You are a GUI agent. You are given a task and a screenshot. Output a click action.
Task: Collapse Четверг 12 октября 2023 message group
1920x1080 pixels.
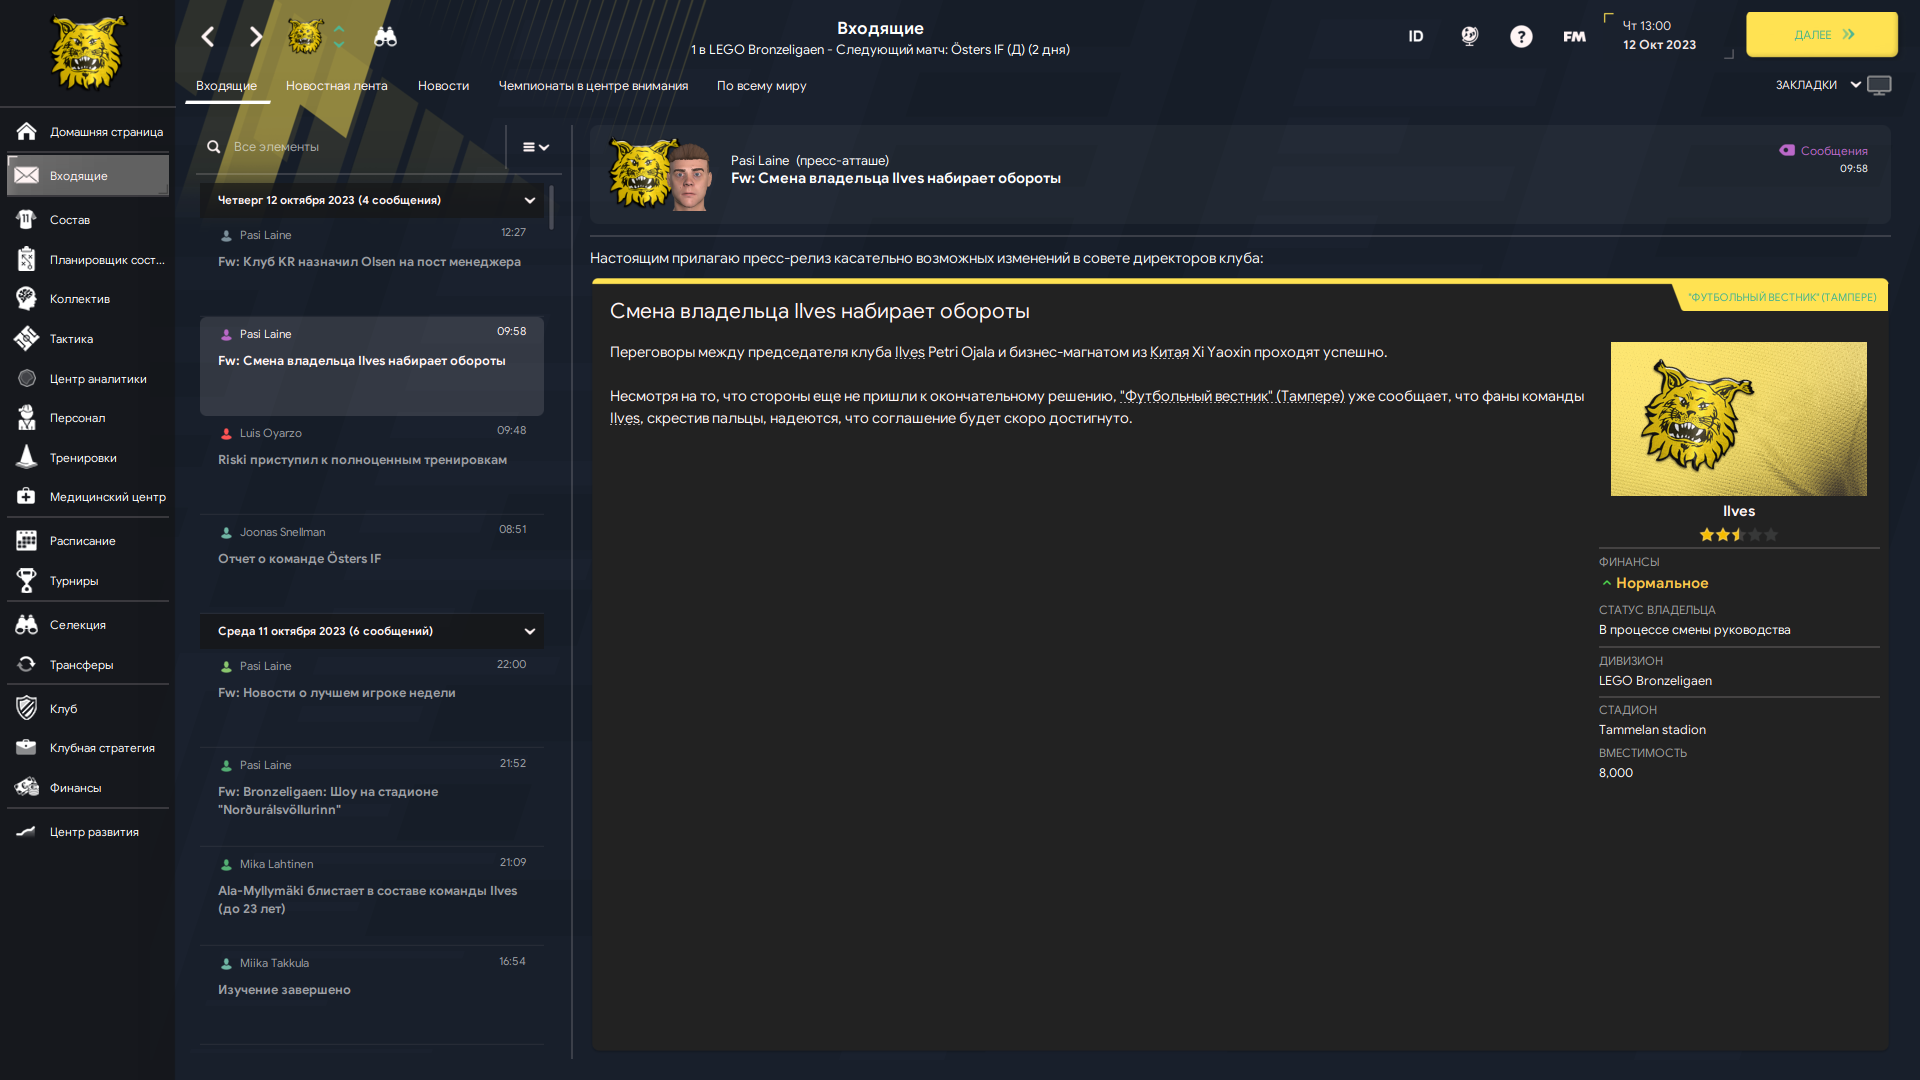click(x=530, y=200)
